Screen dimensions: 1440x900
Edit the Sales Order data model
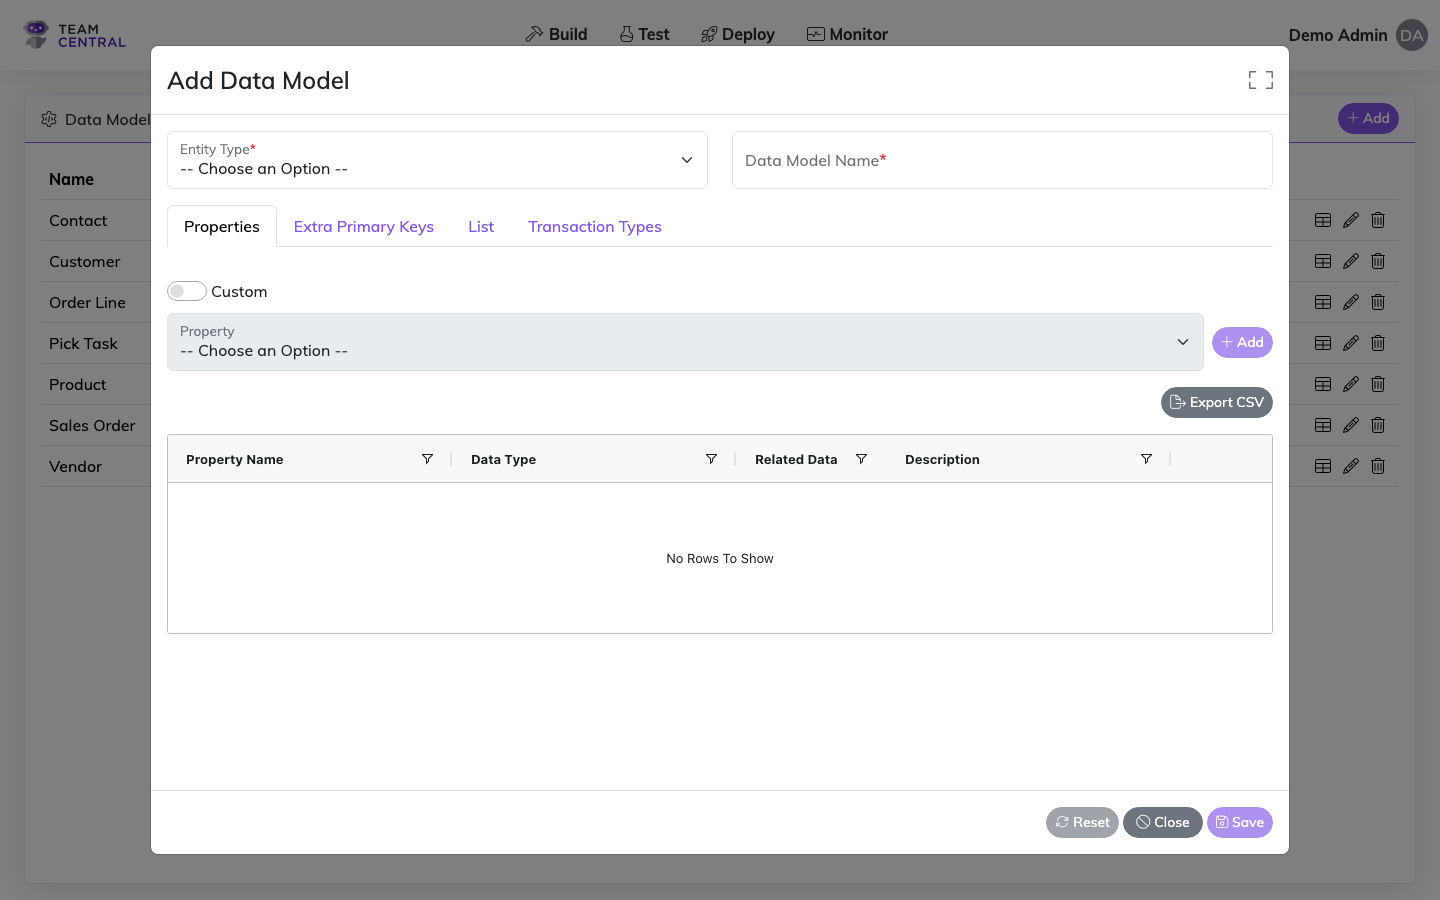tap(1351, 425)
